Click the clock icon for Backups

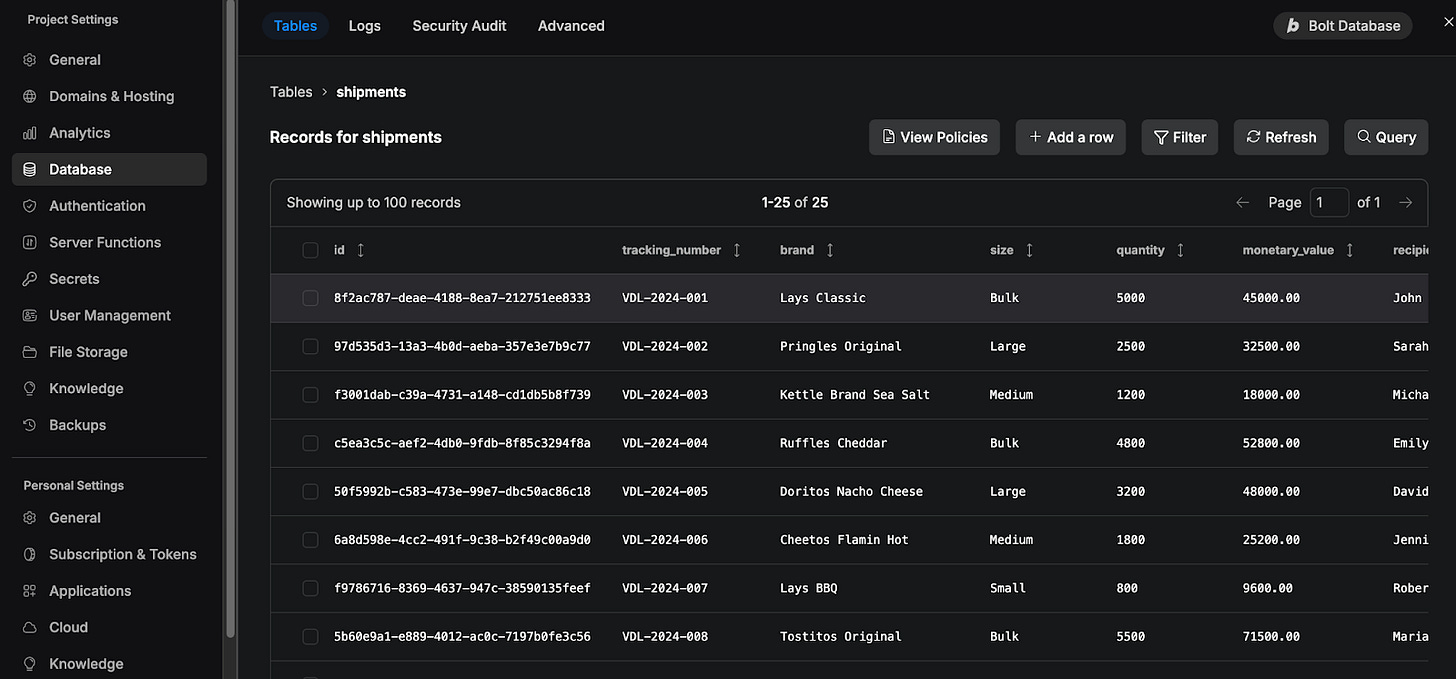30,425
